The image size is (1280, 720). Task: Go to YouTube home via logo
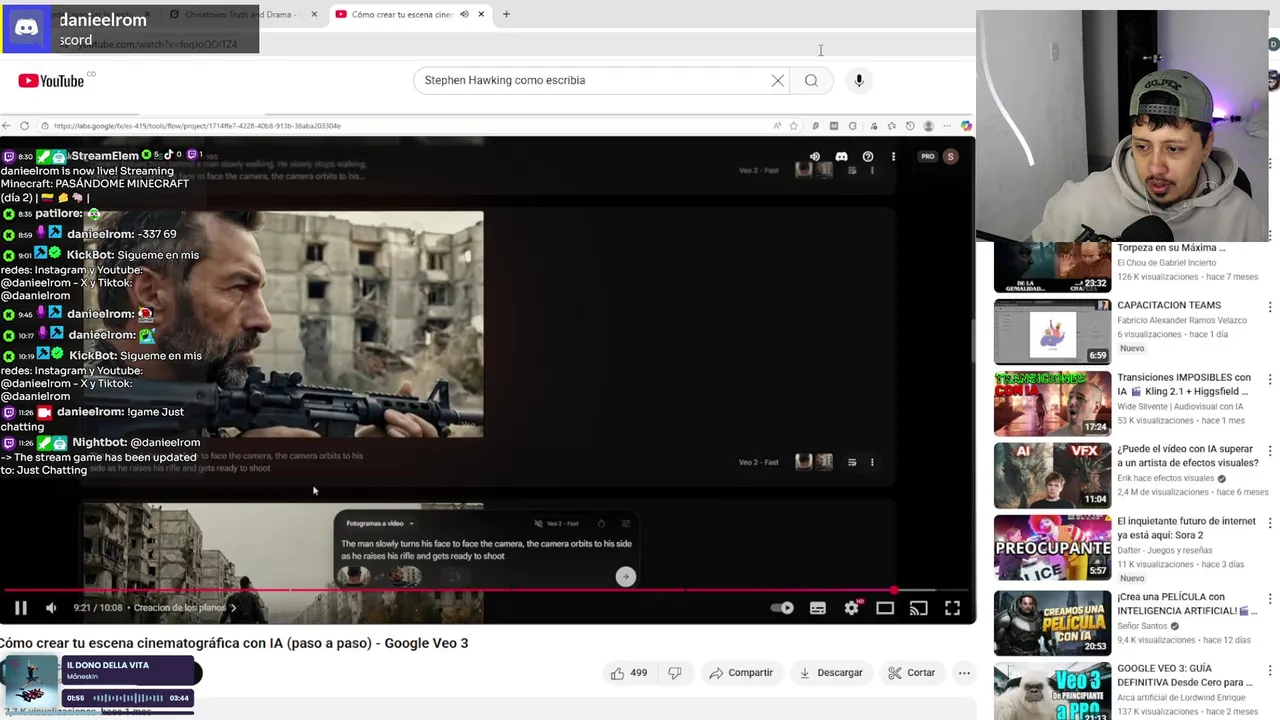pyautogui.click(x=50, y=81)
